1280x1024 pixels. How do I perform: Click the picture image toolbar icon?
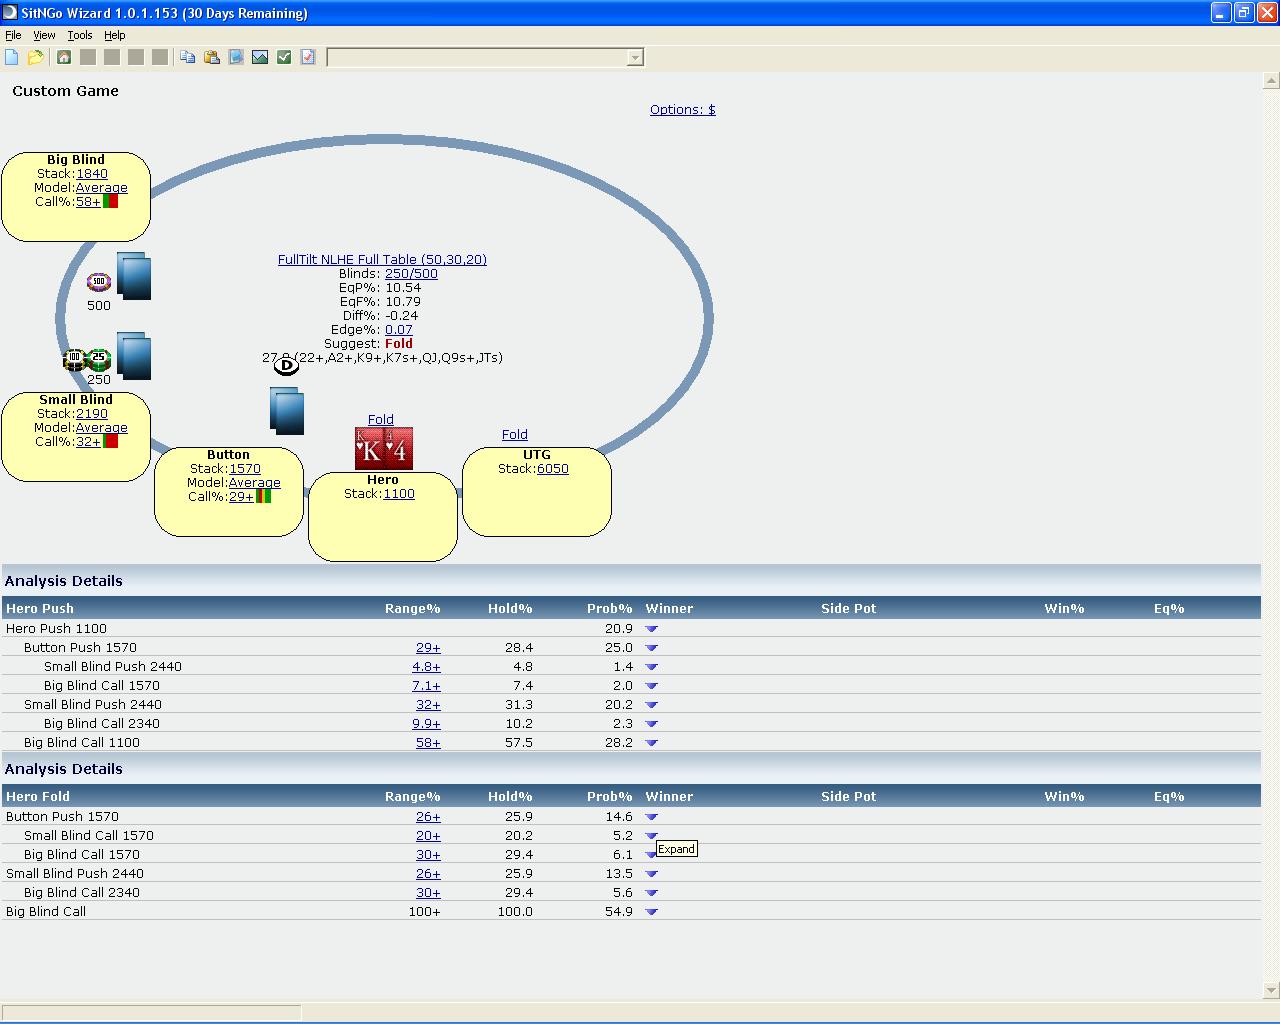pos(260,57)
